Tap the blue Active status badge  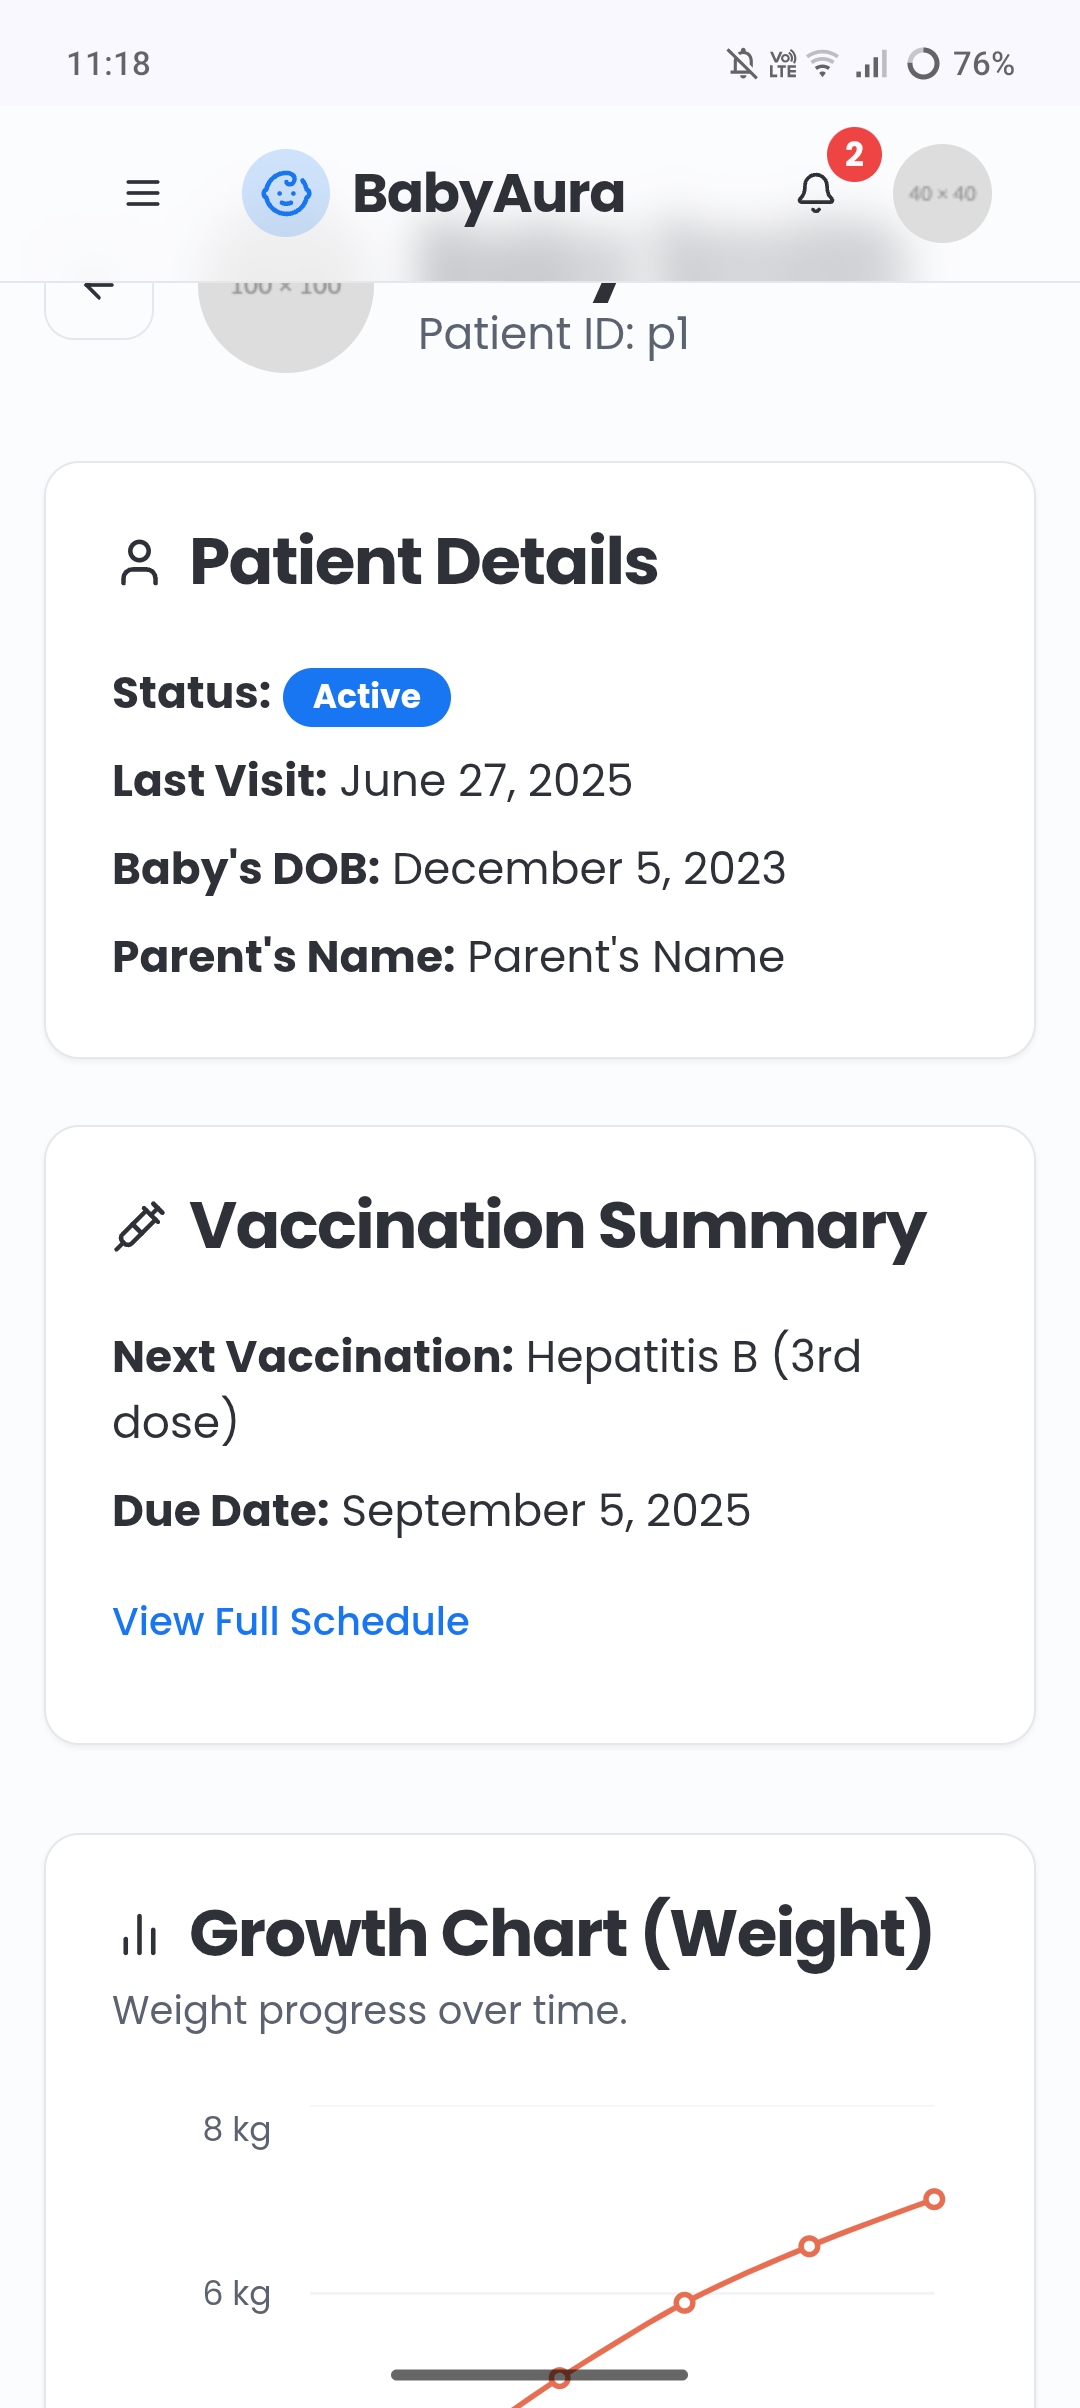click(x=366, y=697)
